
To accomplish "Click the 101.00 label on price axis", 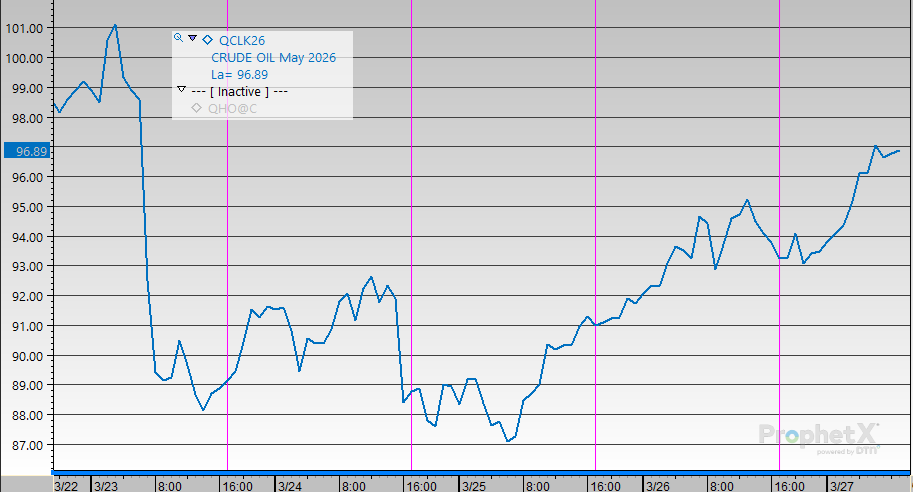I will coord(24,29).
